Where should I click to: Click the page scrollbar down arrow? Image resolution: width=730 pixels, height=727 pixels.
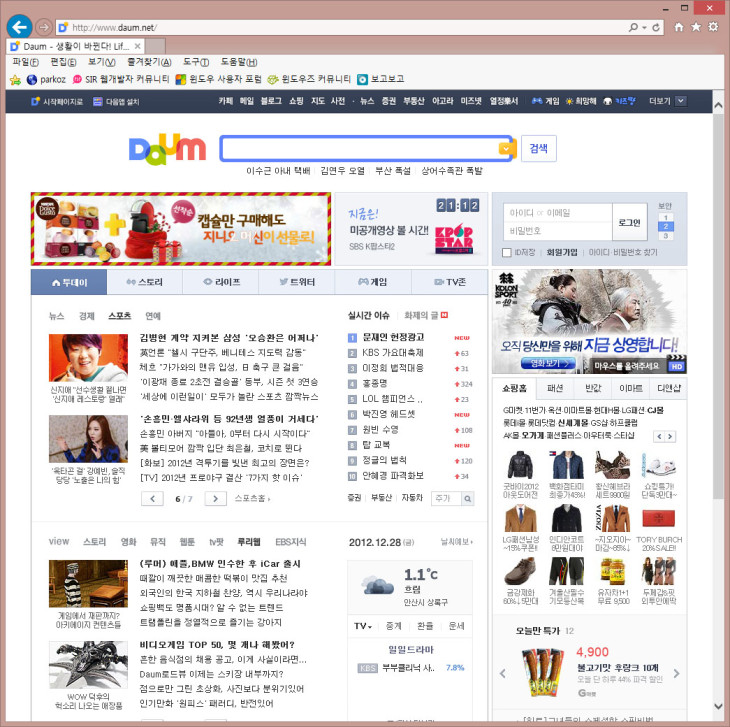[718, 707]
